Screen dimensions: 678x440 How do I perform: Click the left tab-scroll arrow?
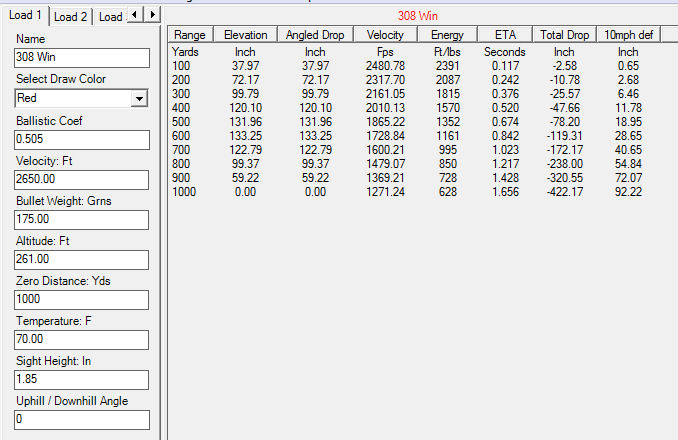(135, 15)
